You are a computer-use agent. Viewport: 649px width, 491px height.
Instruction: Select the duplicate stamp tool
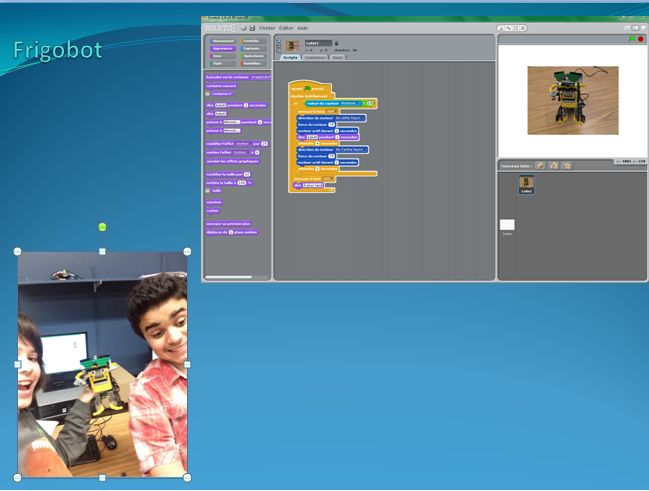501,28
